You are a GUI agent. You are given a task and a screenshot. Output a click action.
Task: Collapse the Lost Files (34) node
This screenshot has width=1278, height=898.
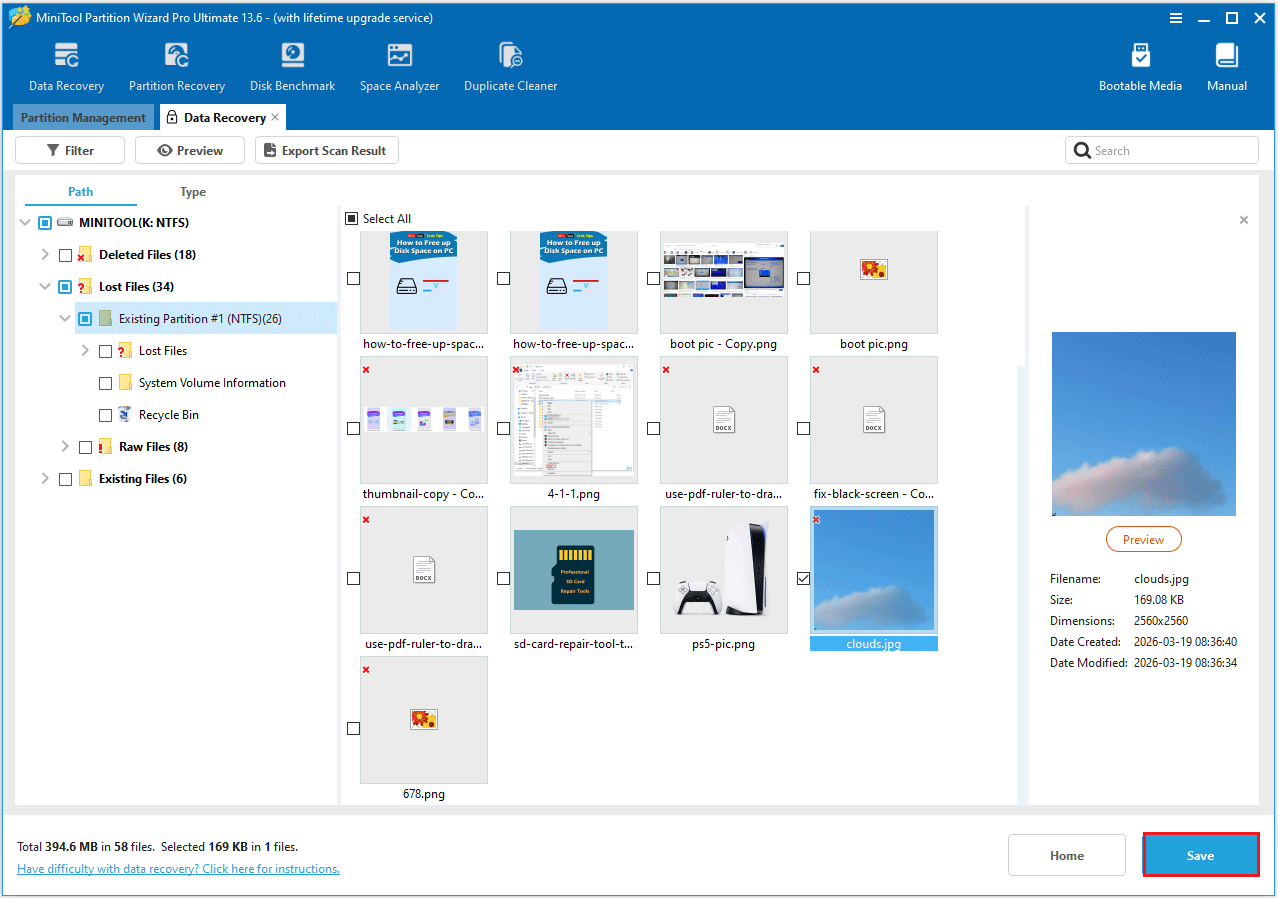pos(45,287)
